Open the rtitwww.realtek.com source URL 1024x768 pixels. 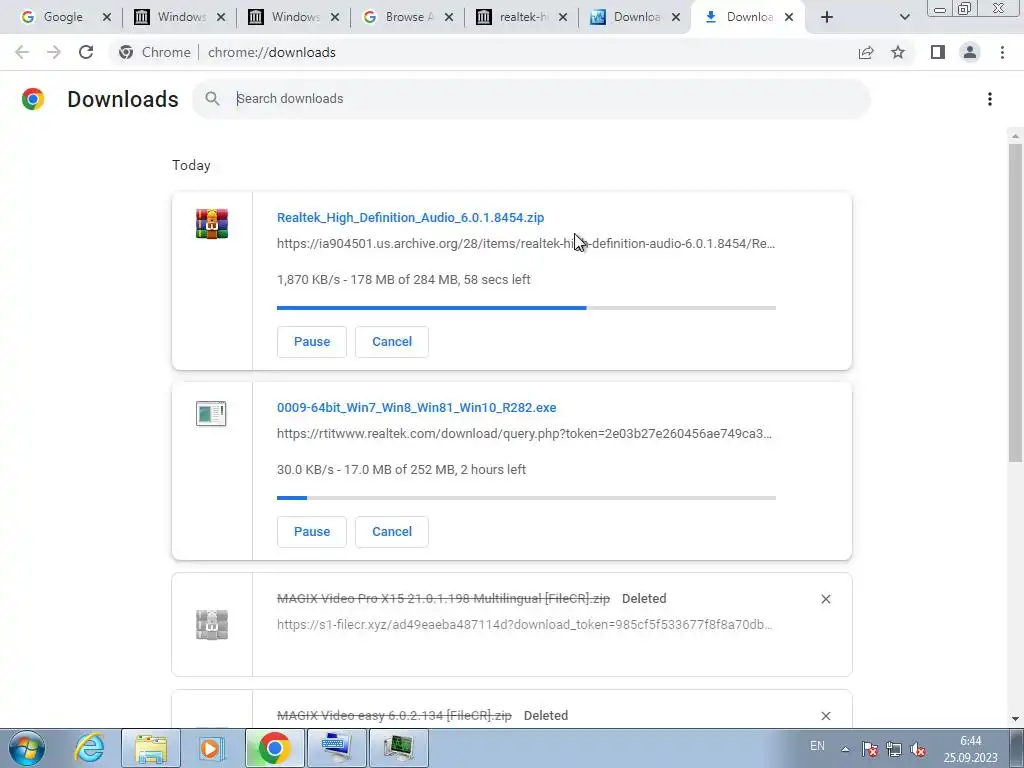[524, 434]
